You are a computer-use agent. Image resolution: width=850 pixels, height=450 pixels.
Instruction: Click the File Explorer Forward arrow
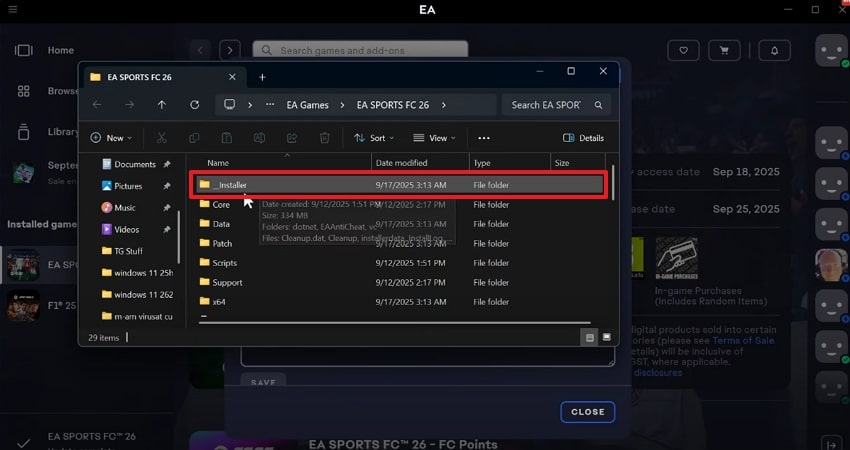point(129,105)
